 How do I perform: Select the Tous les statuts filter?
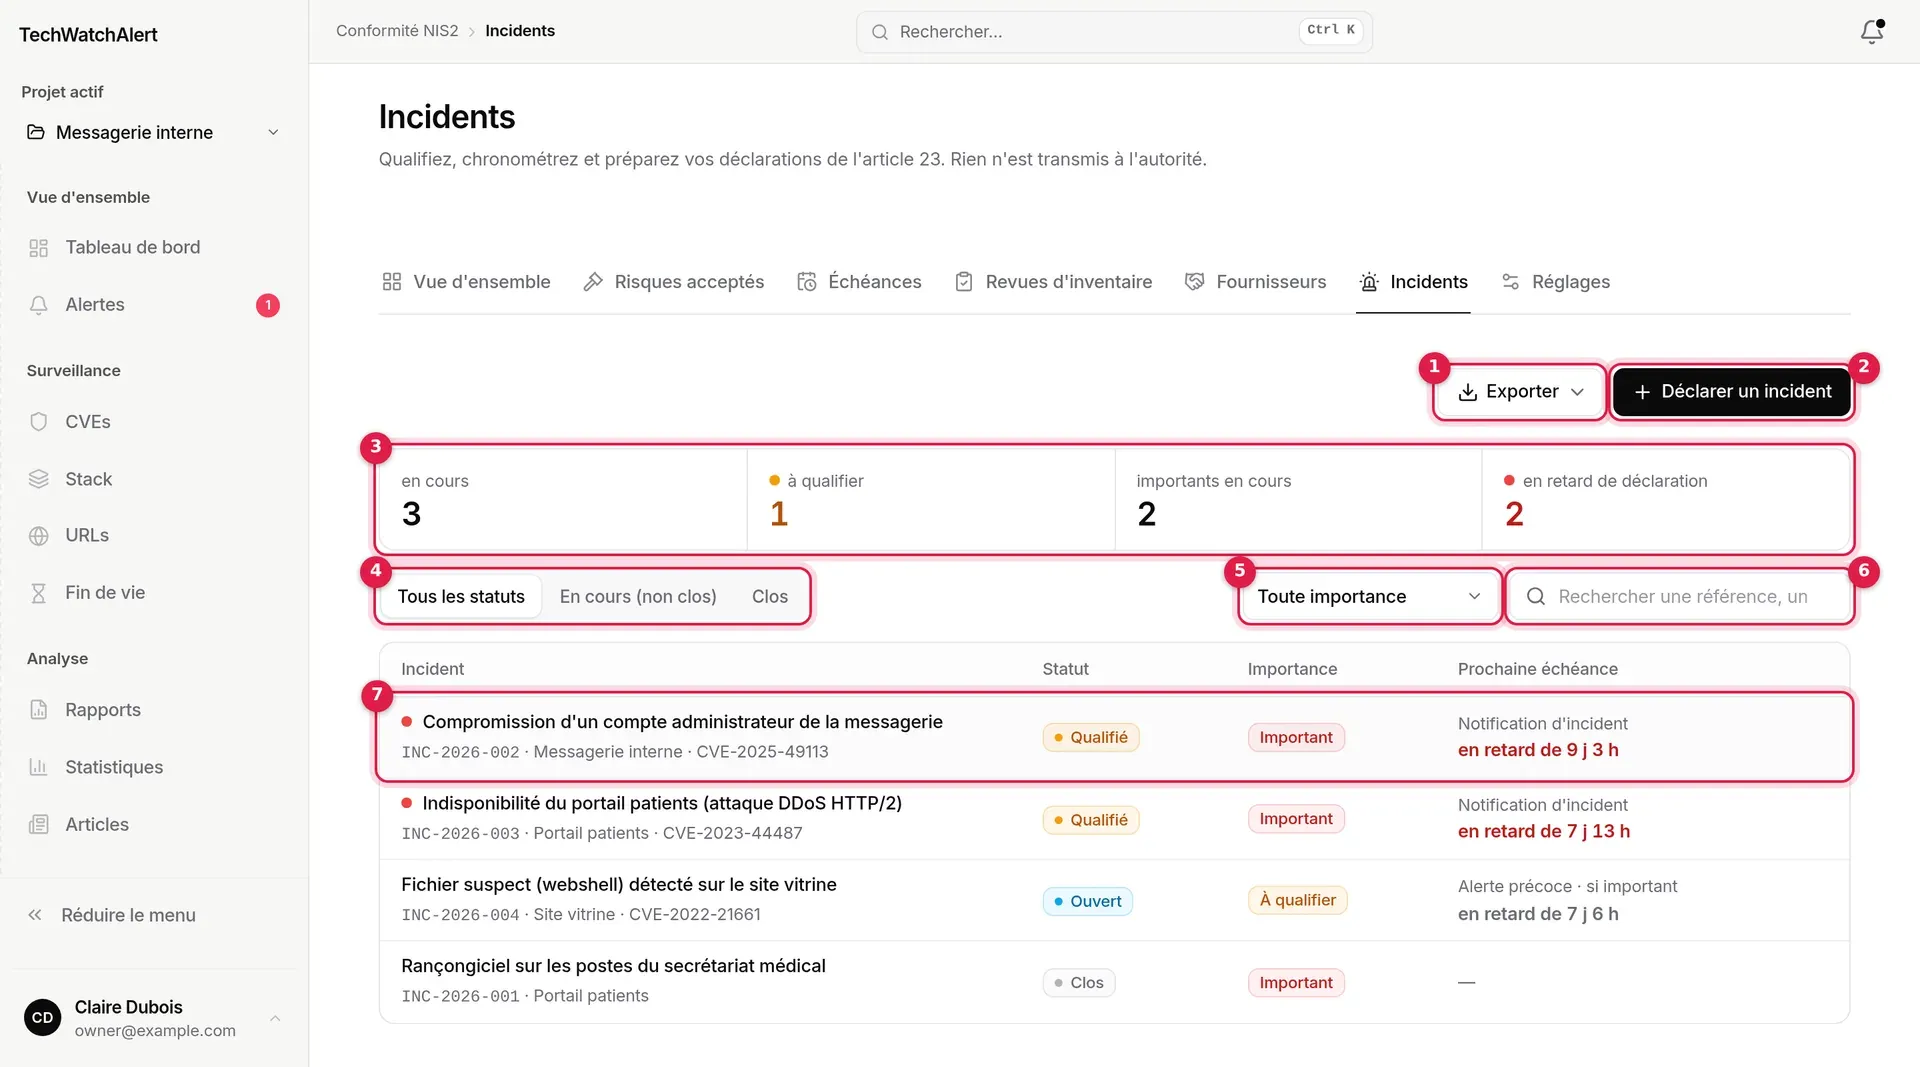pos(461,597)
